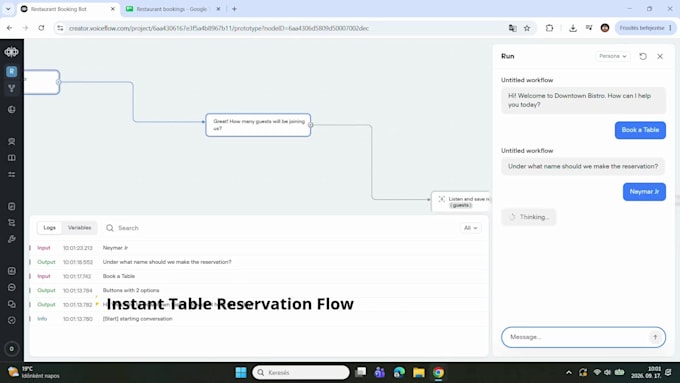Open the tab search dropdown arrow

[8, 9]
